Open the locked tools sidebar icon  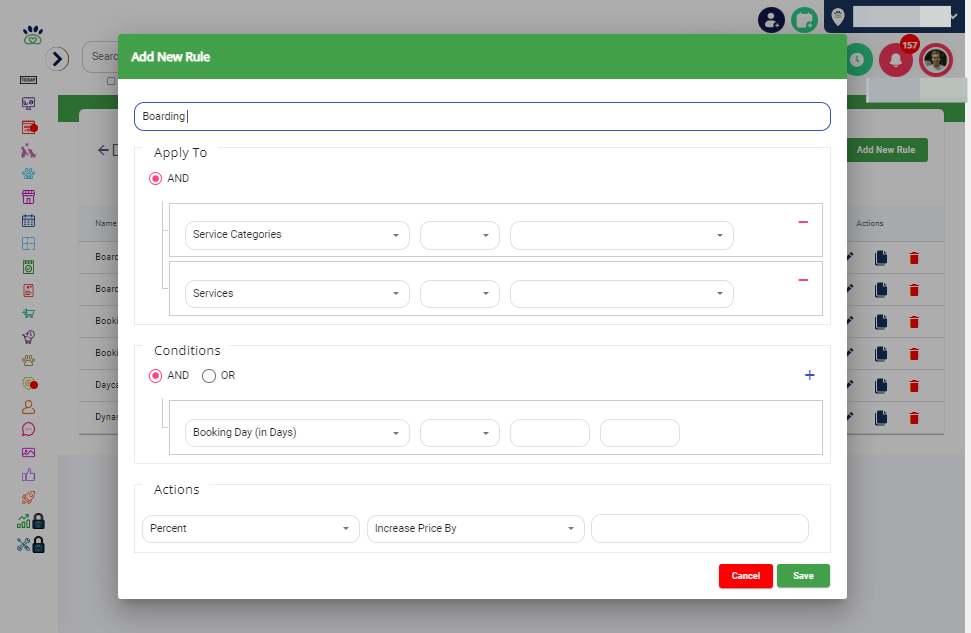point(31,544)
